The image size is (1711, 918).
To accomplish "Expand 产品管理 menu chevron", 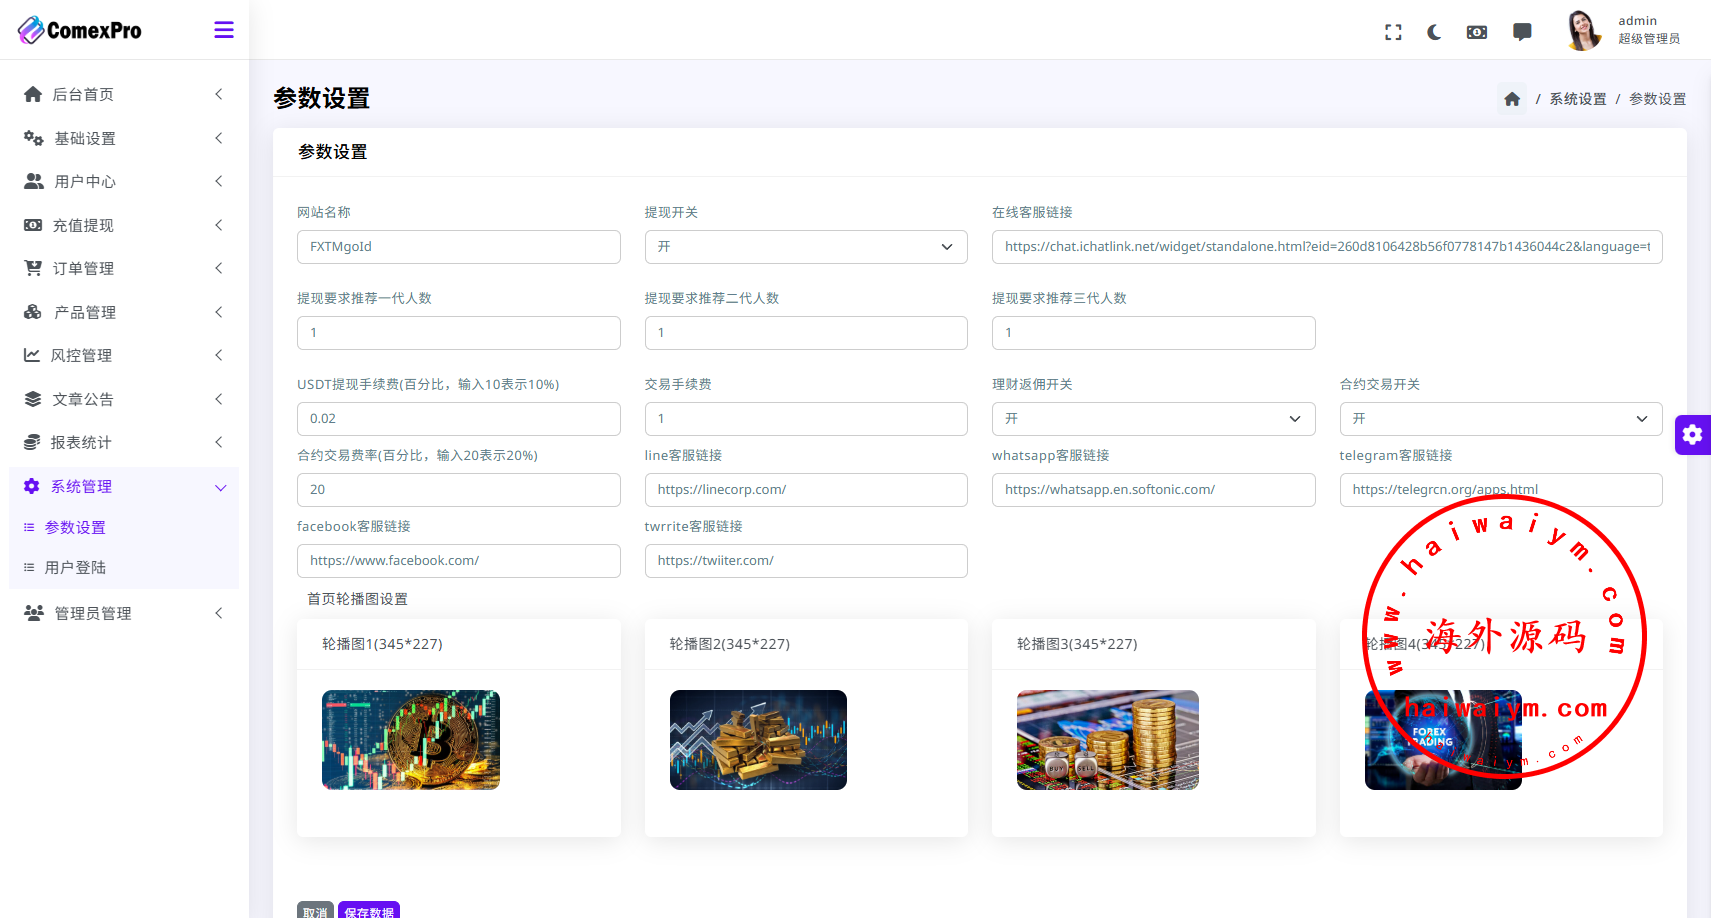I will pos(219,312).
